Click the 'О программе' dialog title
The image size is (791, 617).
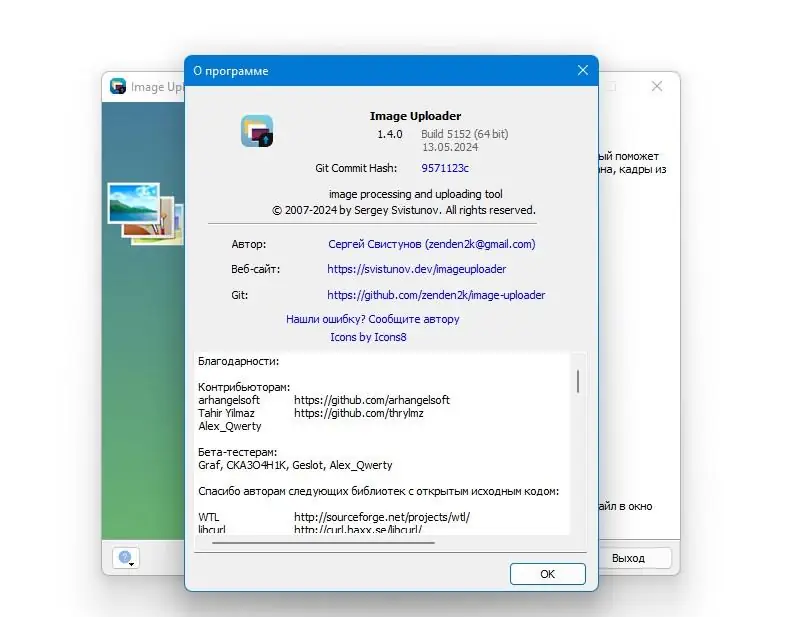231,71
